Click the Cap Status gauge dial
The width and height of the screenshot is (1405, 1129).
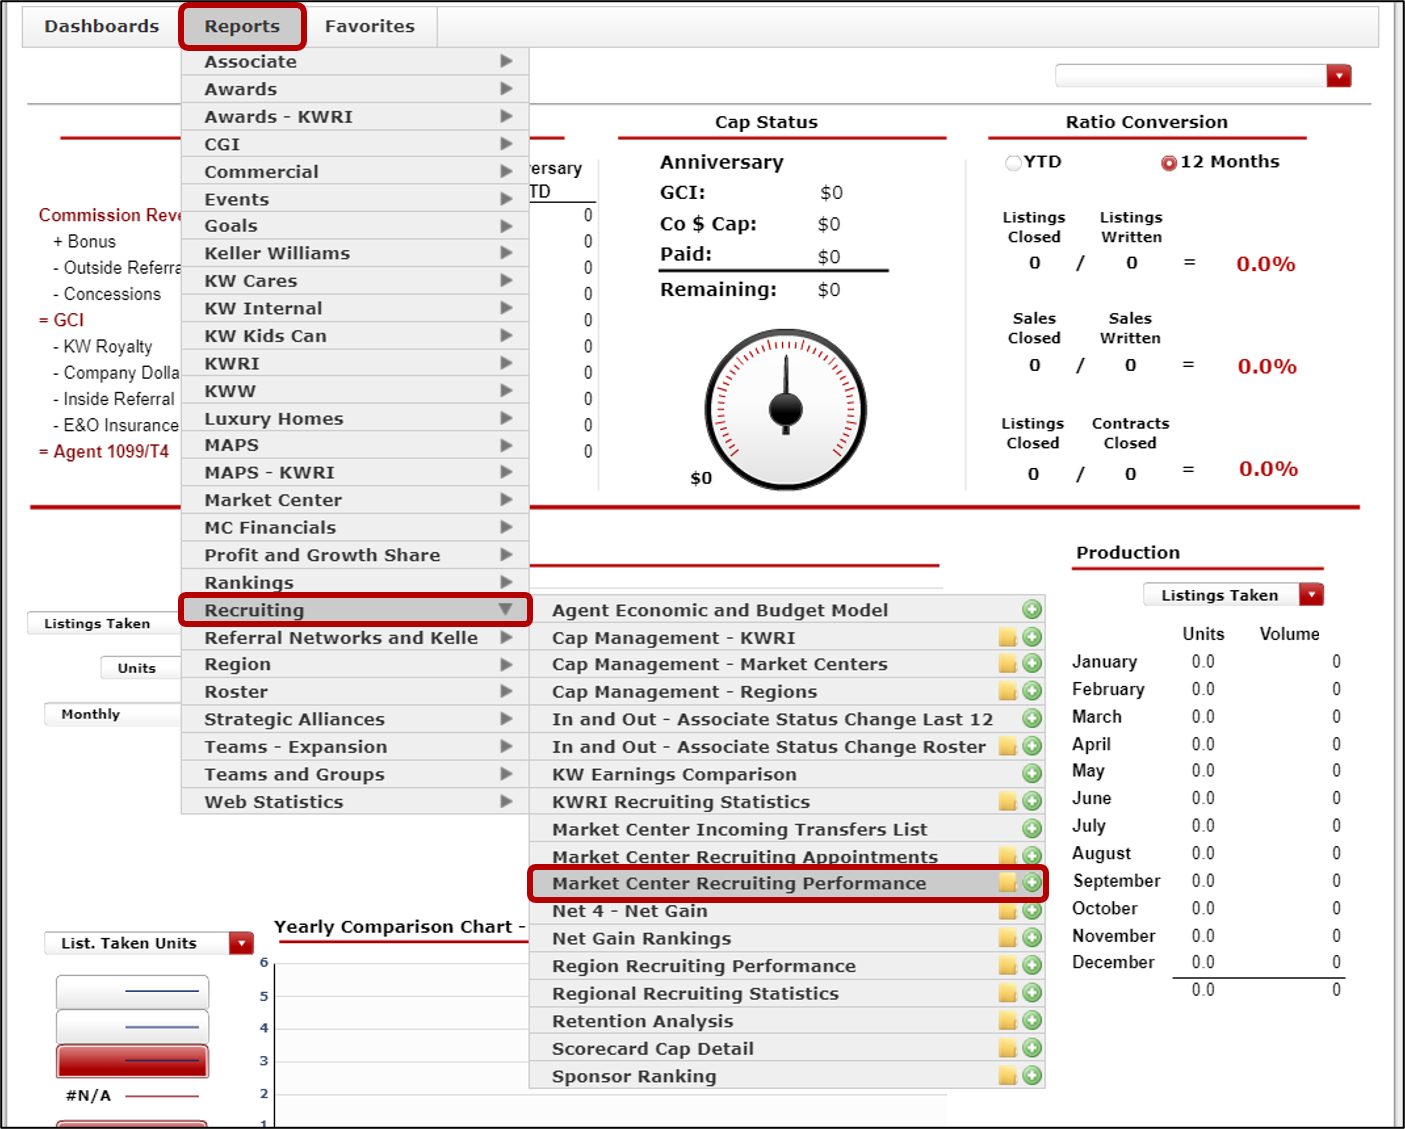[x=786, y=409]
